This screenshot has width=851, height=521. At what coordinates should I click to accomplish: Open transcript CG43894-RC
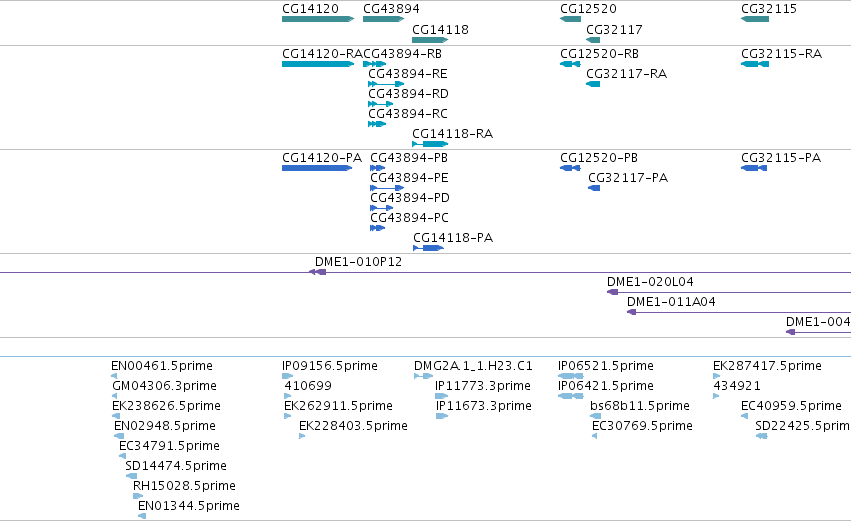point(377,124)
